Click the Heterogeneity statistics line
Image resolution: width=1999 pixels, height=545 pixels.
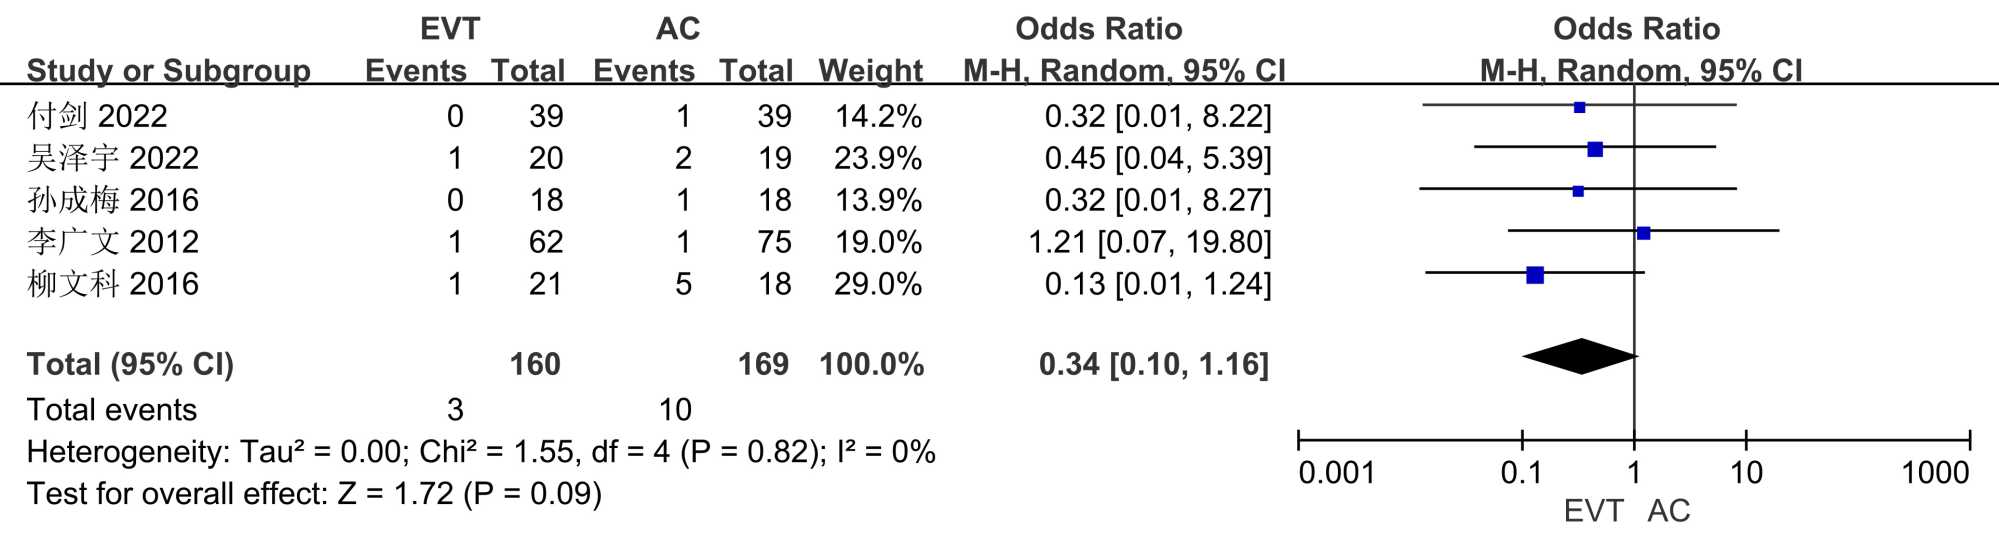pyautogui.click(x=480, y=452)
